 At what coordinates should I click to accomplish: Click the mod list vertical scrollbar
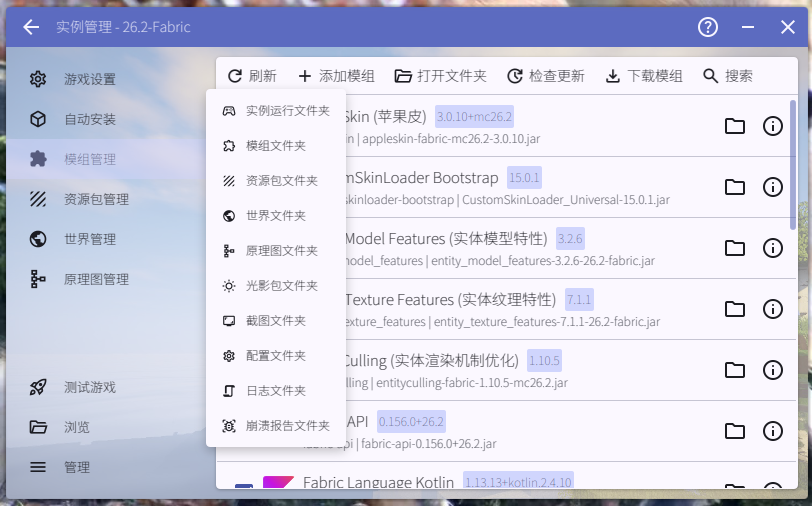click(x=793, y=165)
